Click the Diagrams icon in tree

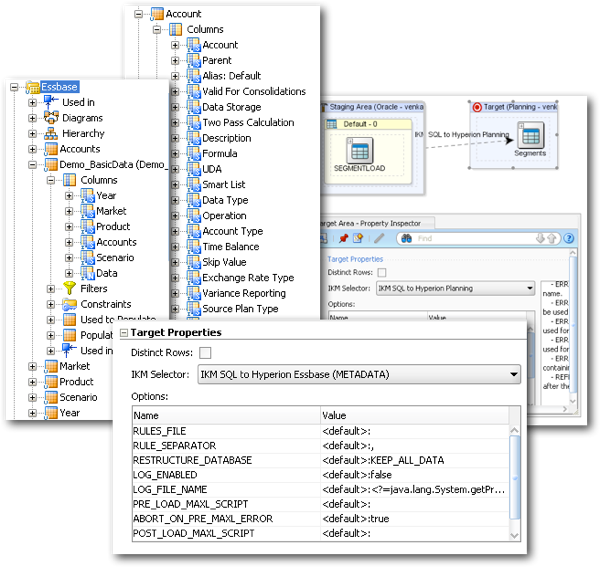(51, 118)
